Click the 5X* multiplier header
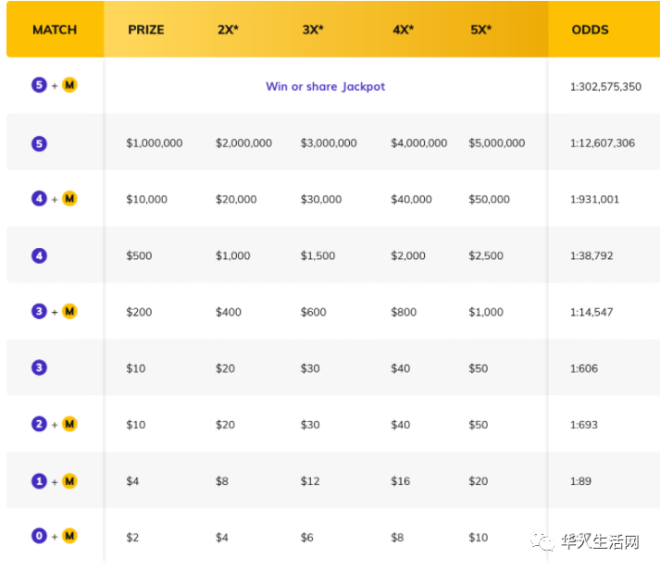The height and width of the screenshot is (570, 660). [481, 29]
